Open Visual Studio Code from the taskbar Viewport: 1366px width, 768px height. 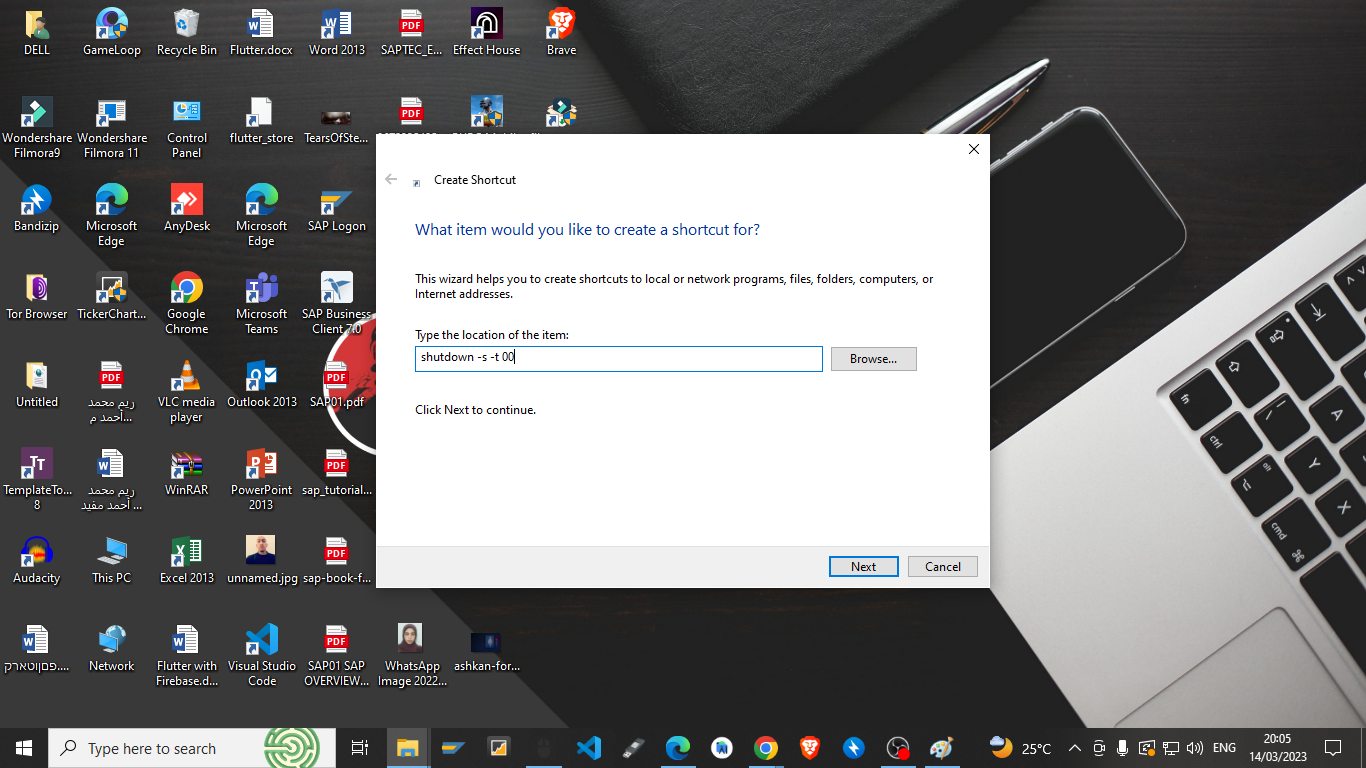click(x=588, y=748)
